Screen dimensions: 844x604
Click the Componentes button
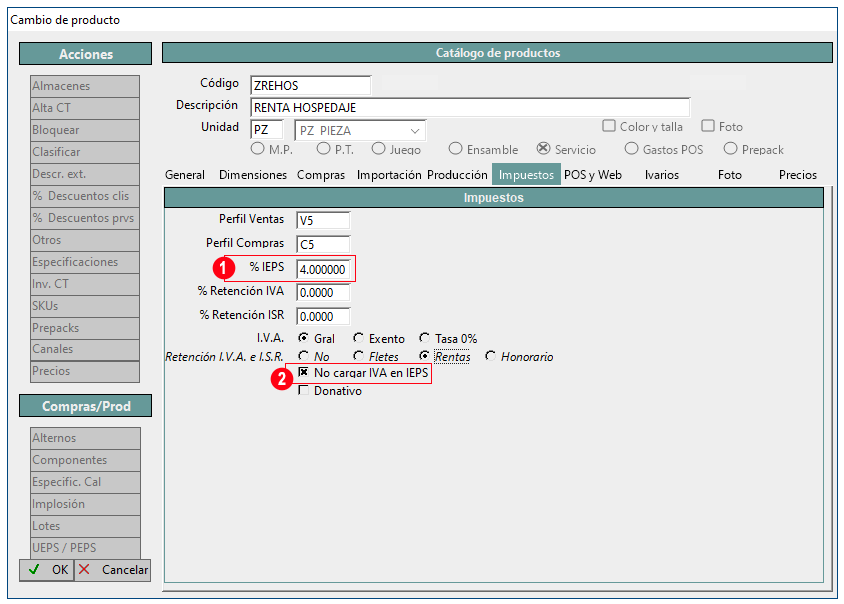[x=86, y=460]
